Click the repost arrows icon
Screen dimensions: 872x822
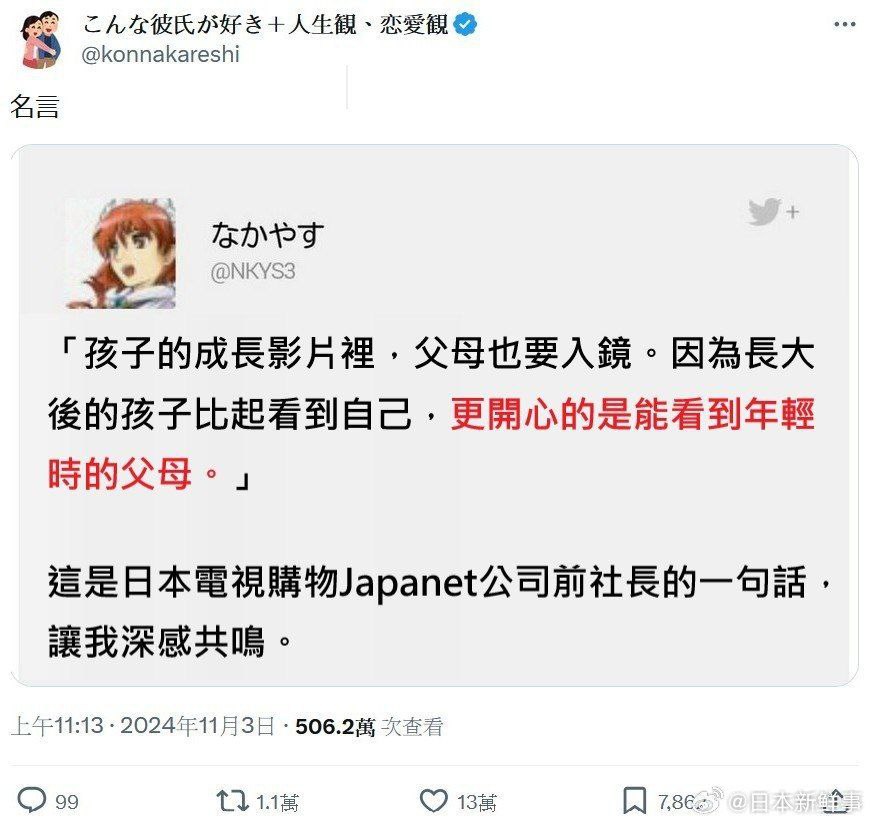pyautogui.click(x=232, y=801)
